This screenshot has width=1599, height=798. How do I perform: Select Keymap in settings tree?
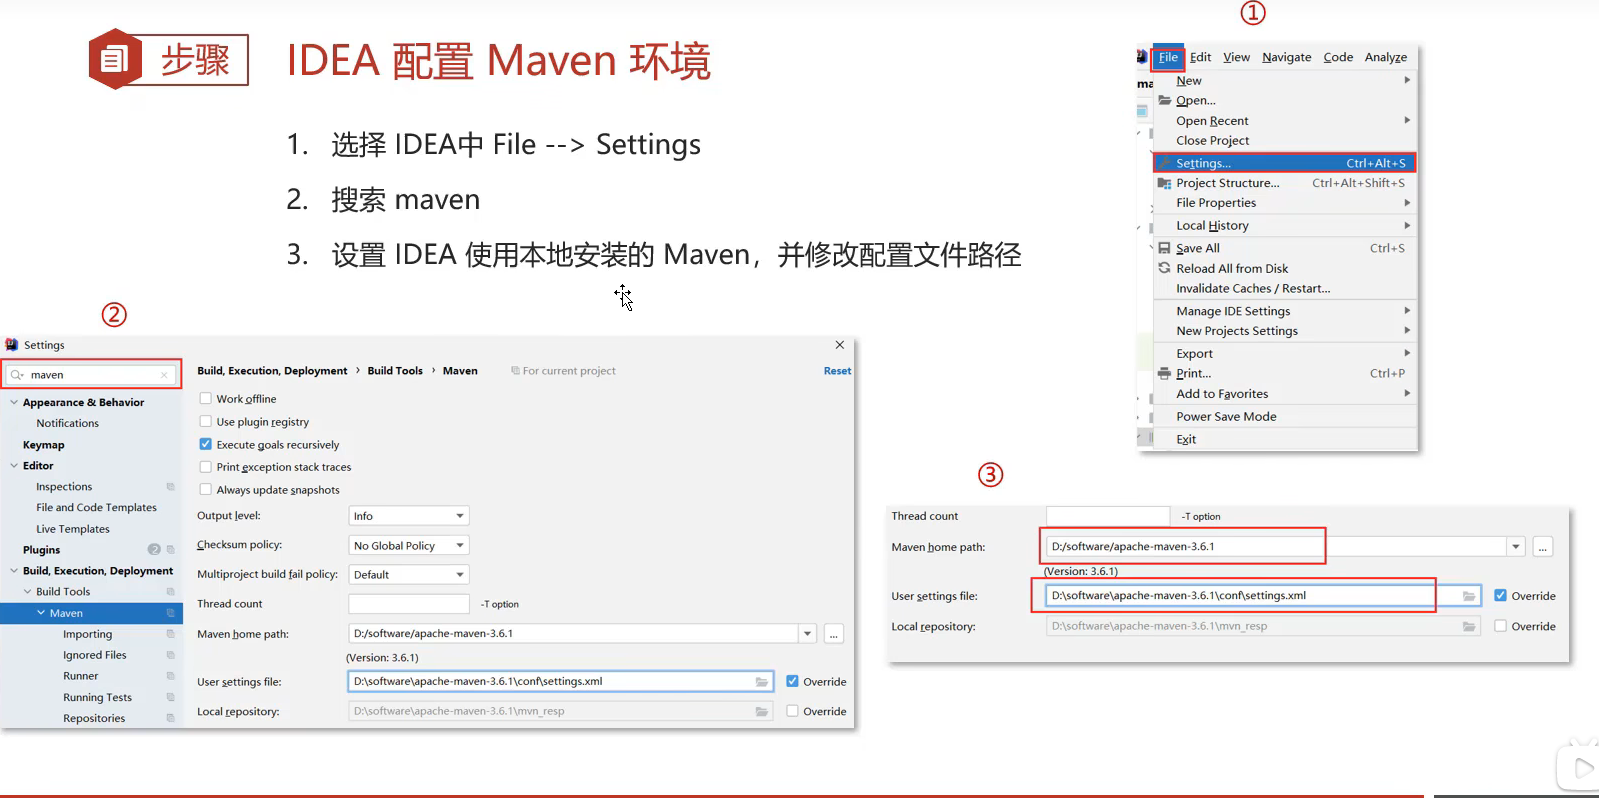click(44, 445)
